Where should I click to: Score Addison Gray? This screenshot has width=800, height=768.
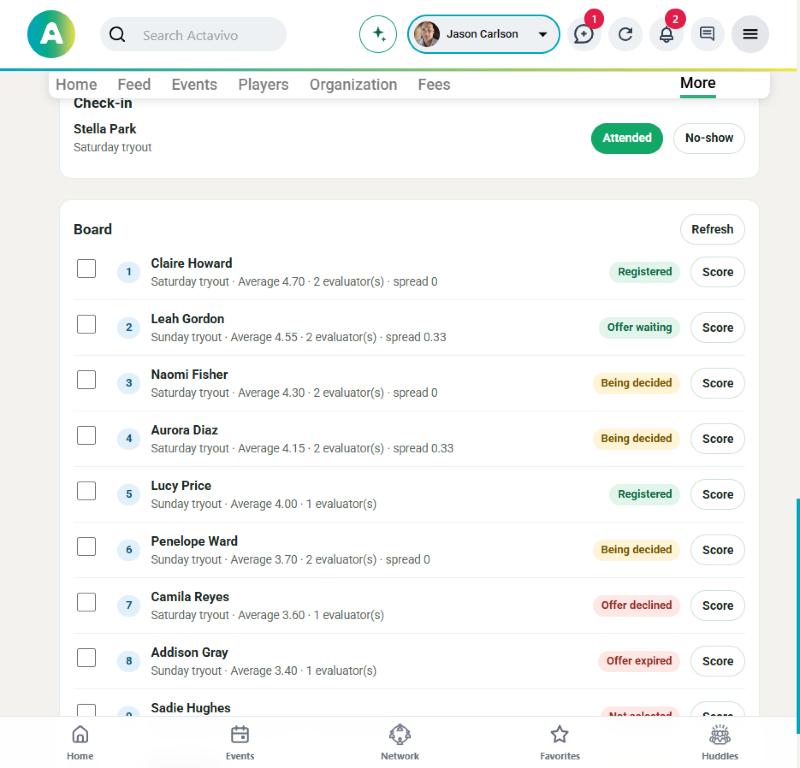click(717, 661)
